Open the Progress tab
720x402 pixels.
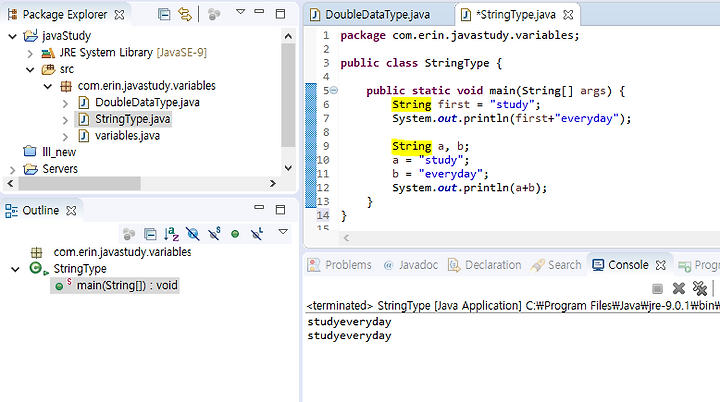click(x=699, y=265)
